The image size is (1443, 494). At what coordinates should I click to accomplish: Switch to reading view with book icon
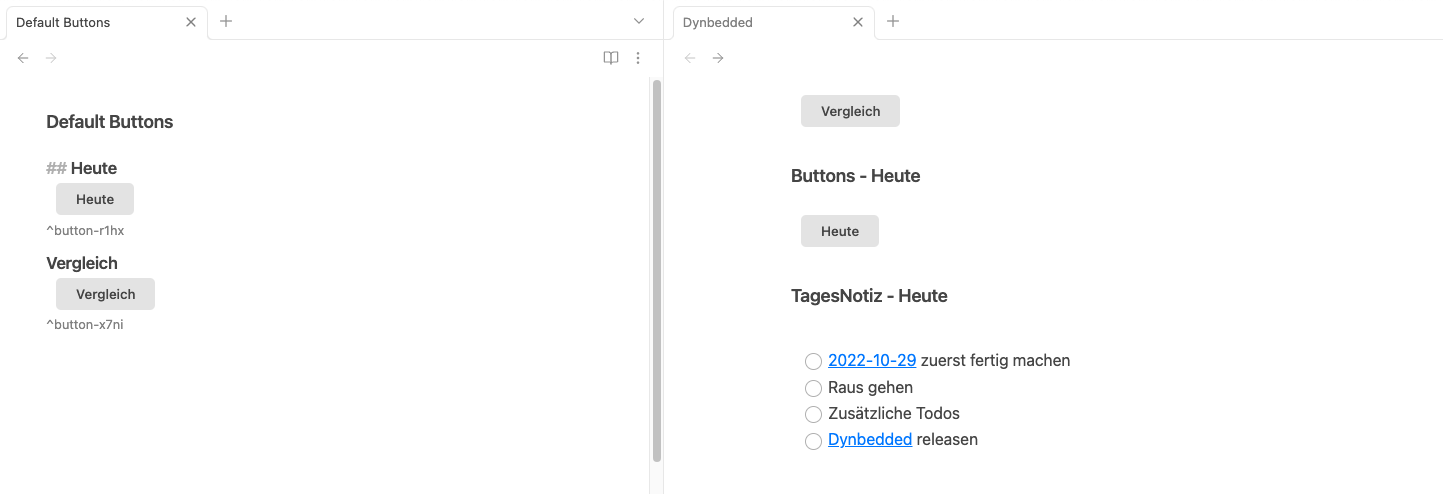[x=611, y=58]
